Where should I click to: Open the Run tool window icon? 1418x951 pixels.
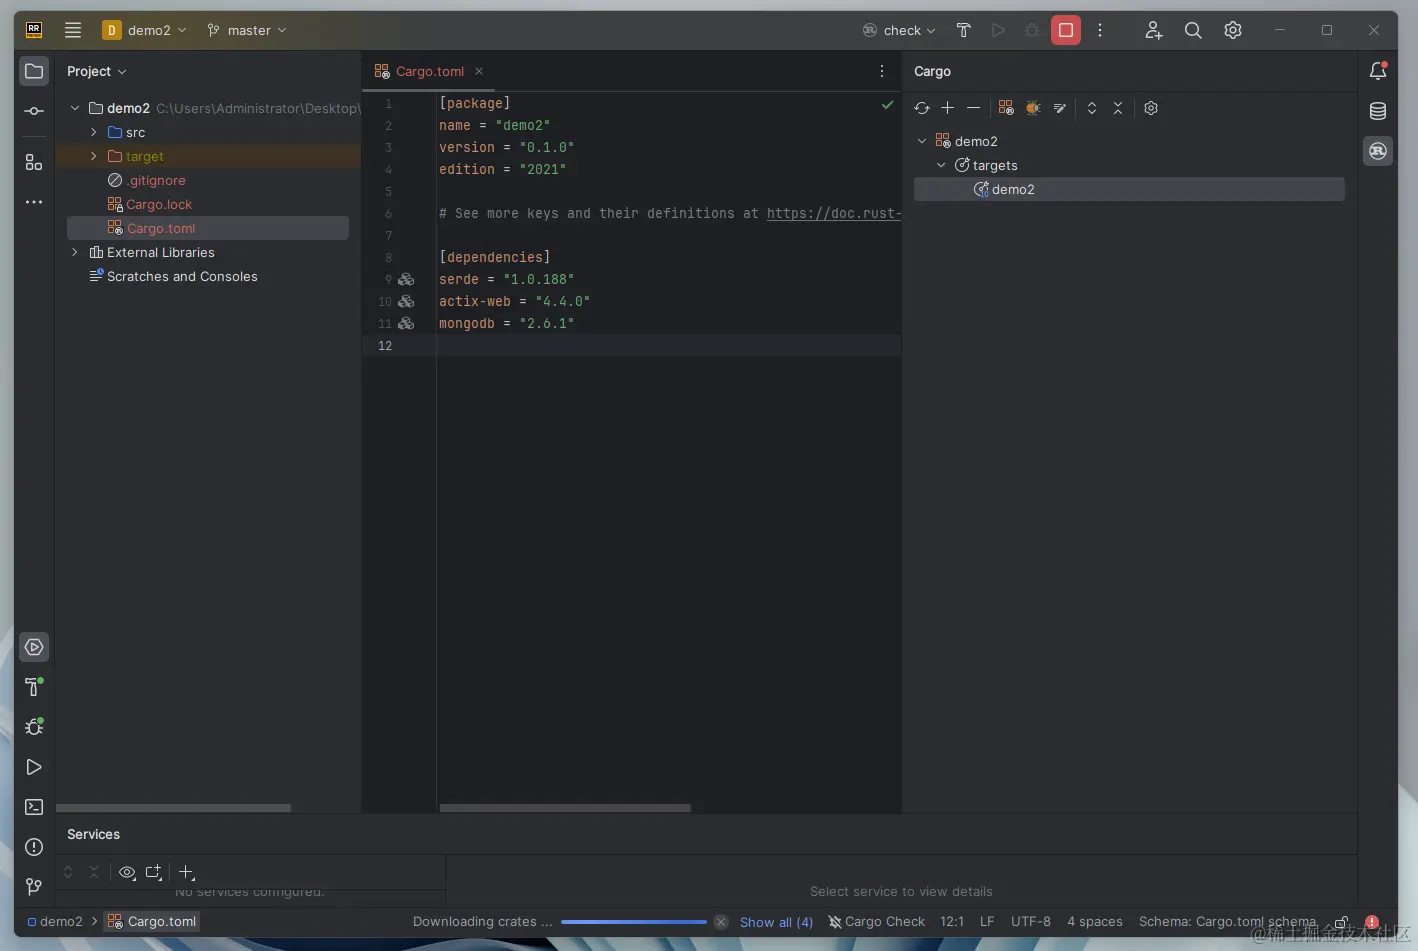pyautogui.click(x=34, y=767)
